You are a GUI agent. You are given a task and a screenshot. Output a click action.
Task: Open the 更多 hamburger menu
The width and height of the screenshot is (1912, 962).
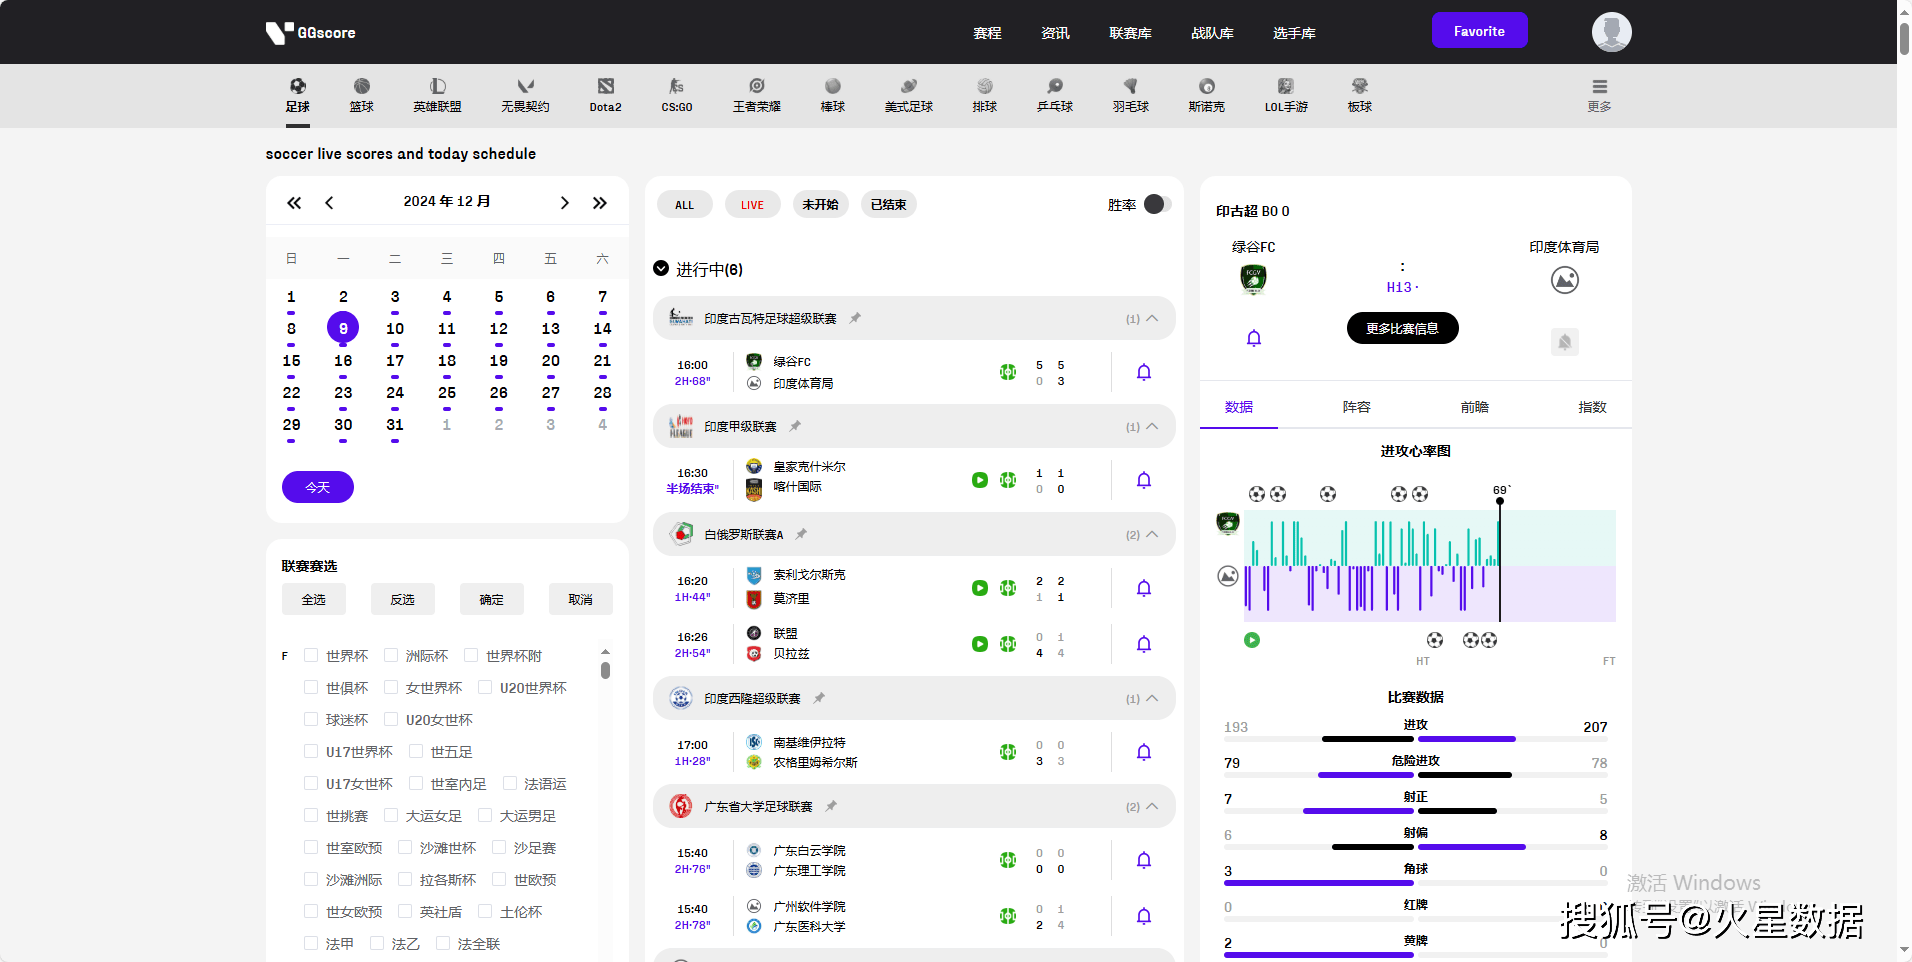[x=1599, y=95]
